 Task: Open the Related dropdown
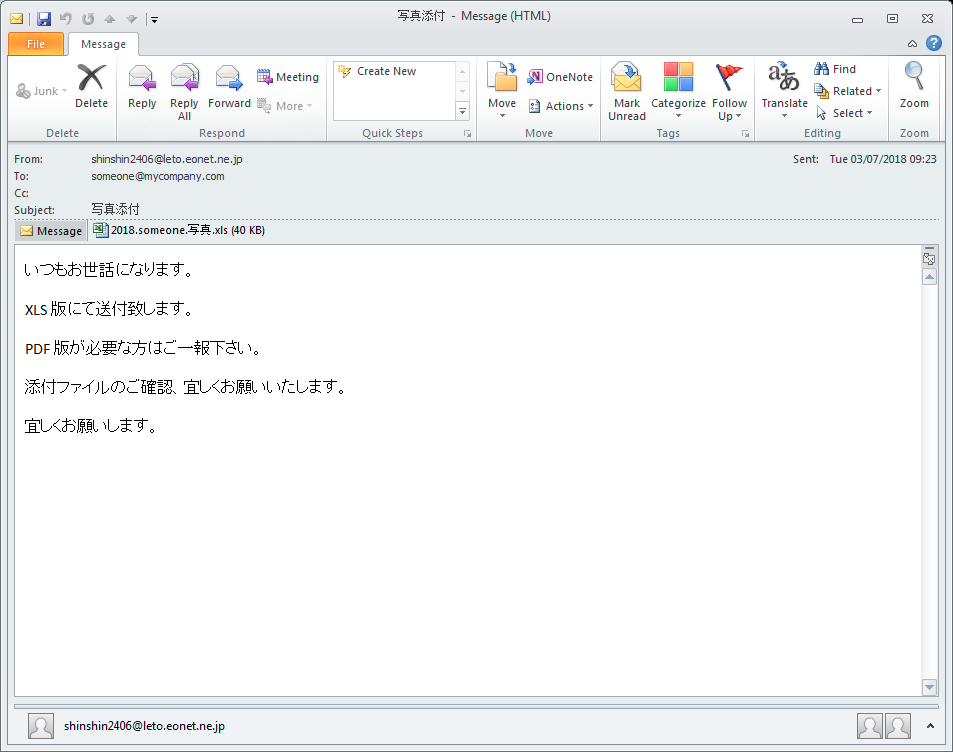click(x=848, y=91)
